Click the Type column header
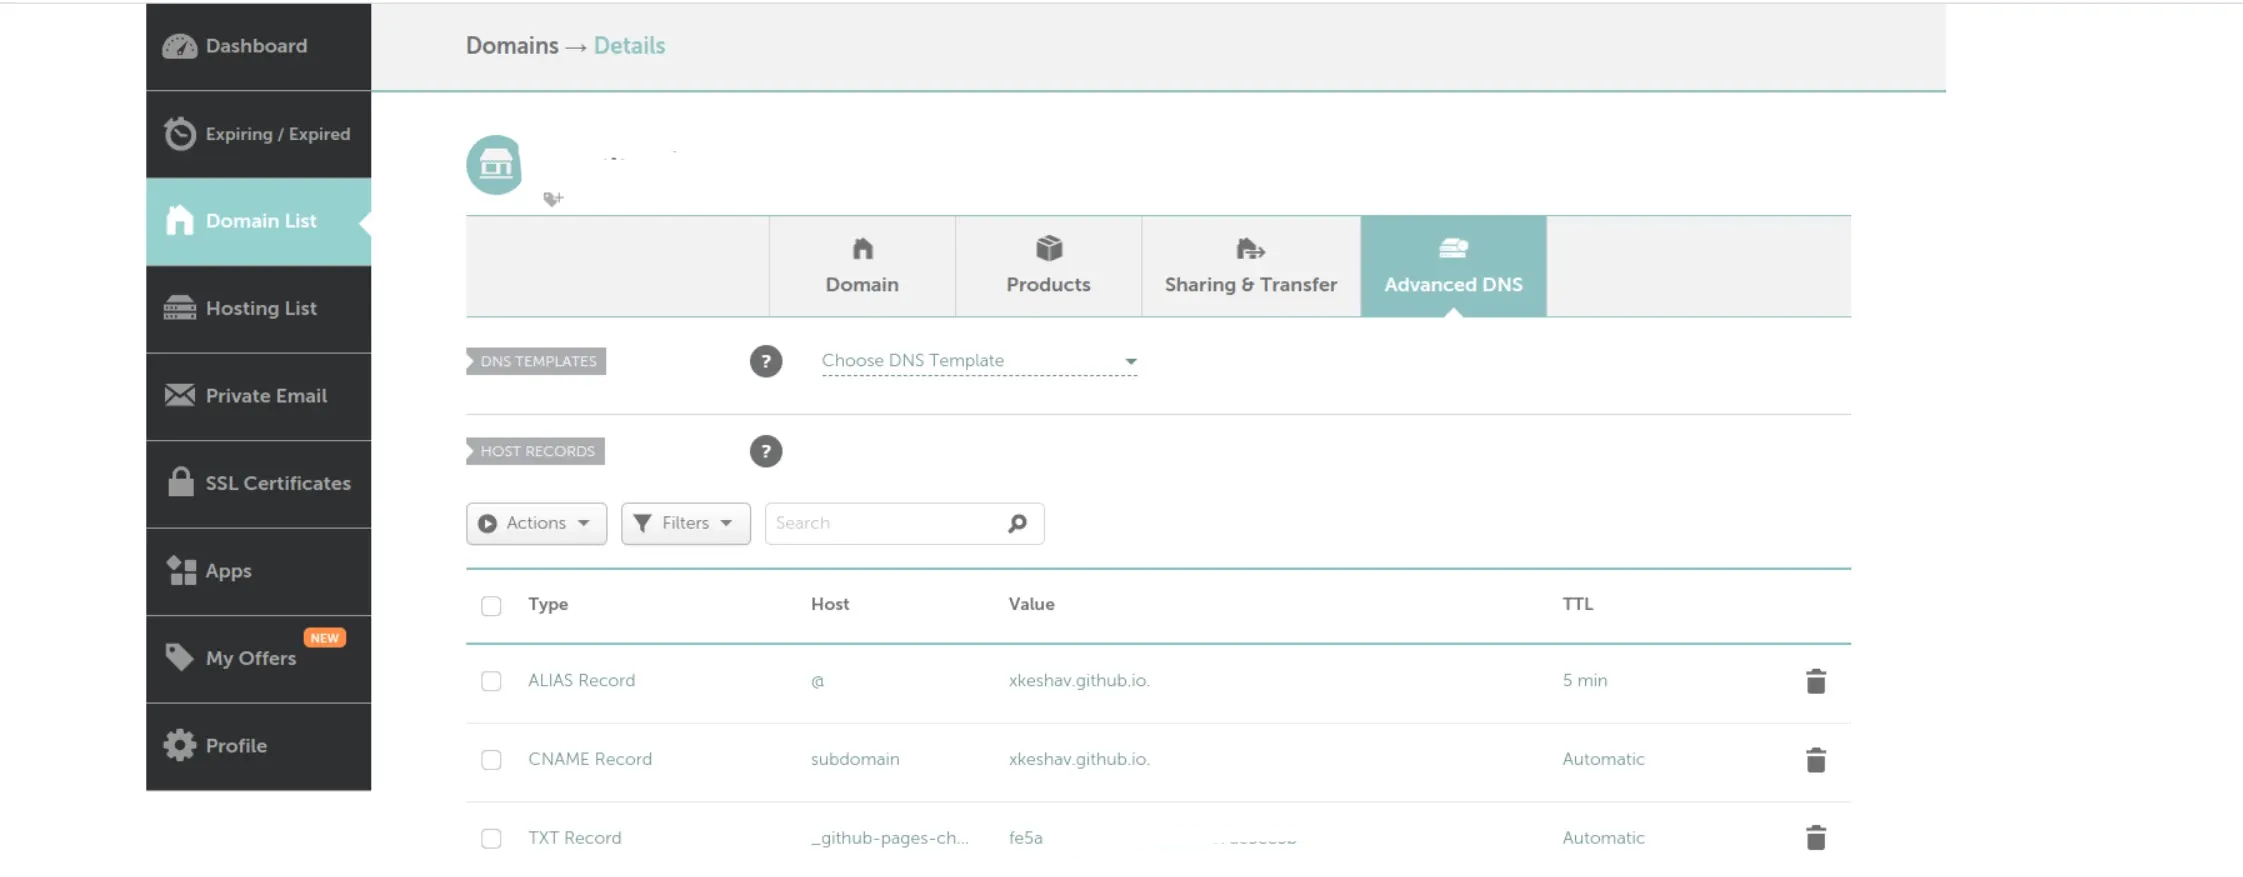This screenshot has height=877, width=2243. [548, 604]
